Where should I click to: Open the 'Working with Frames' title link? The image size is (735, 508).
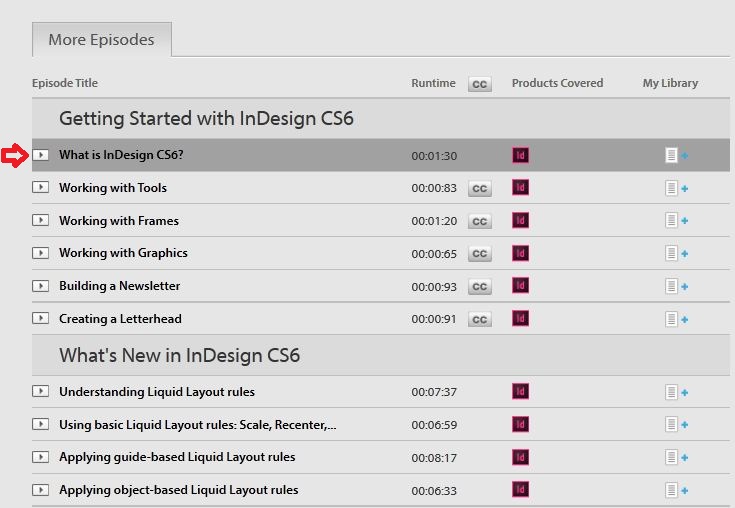(x=119, y=220)
